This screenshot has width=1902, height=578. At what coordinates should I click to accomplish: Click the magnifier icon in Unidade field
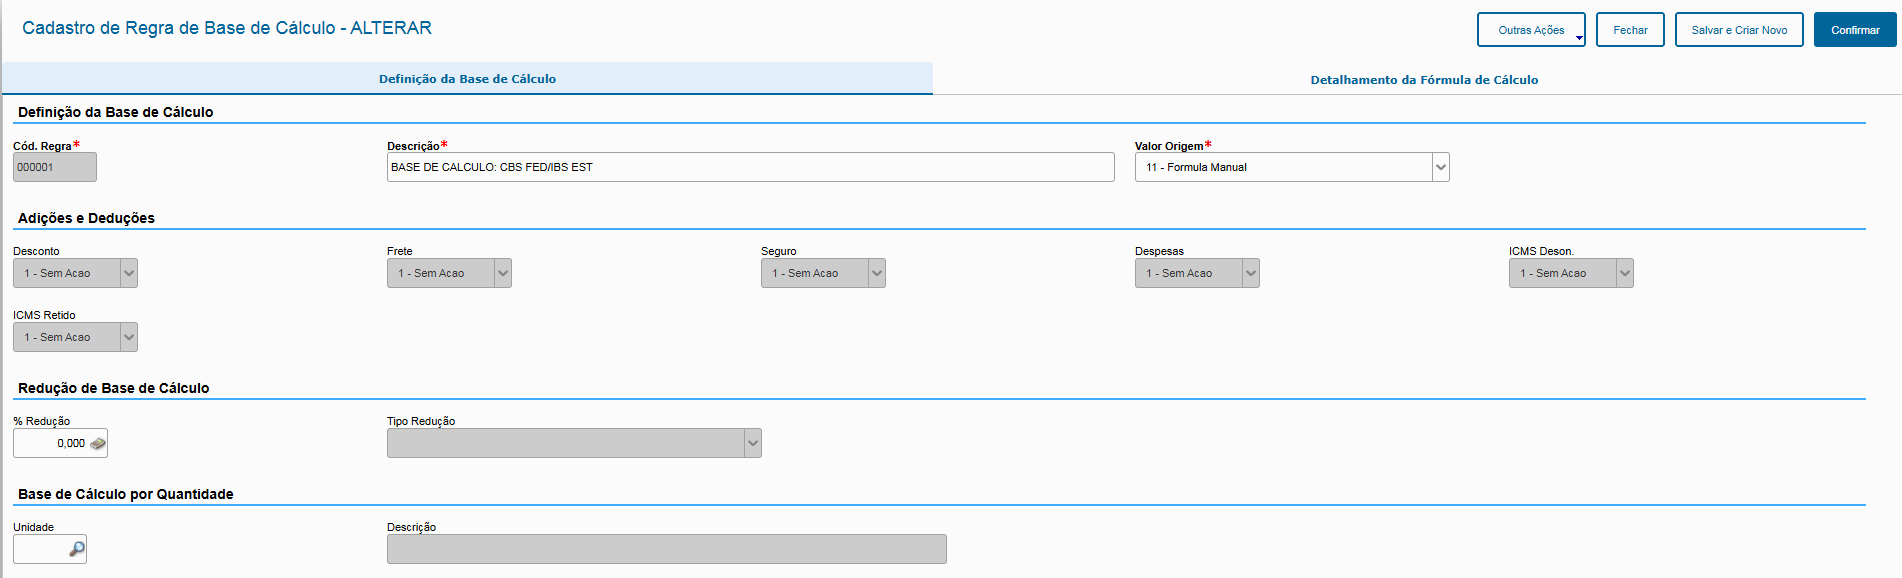[x=77, y=549]
